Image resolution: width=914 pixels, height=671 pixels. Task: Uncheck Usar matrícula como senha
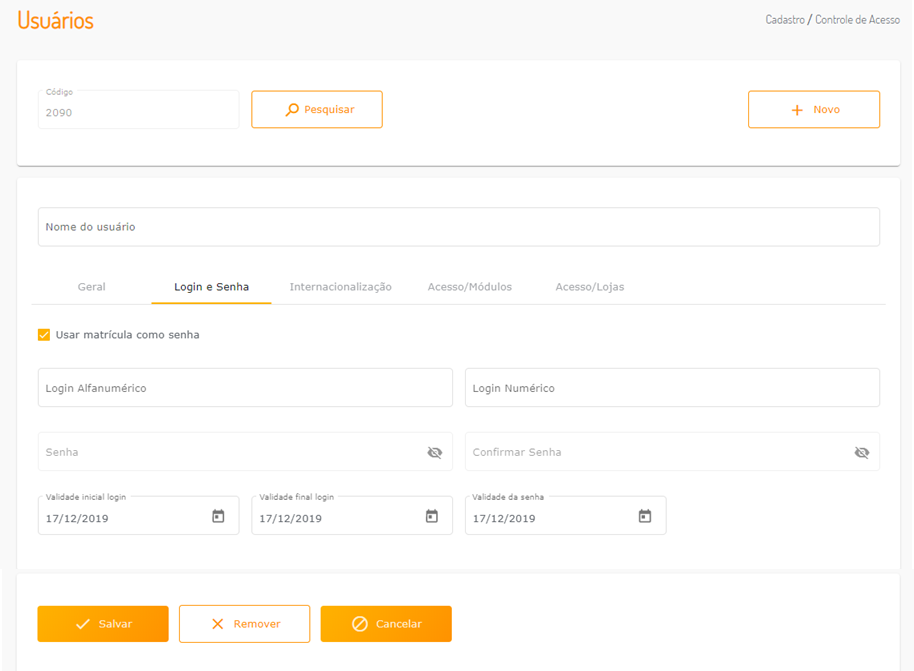[x=44, y=335]
